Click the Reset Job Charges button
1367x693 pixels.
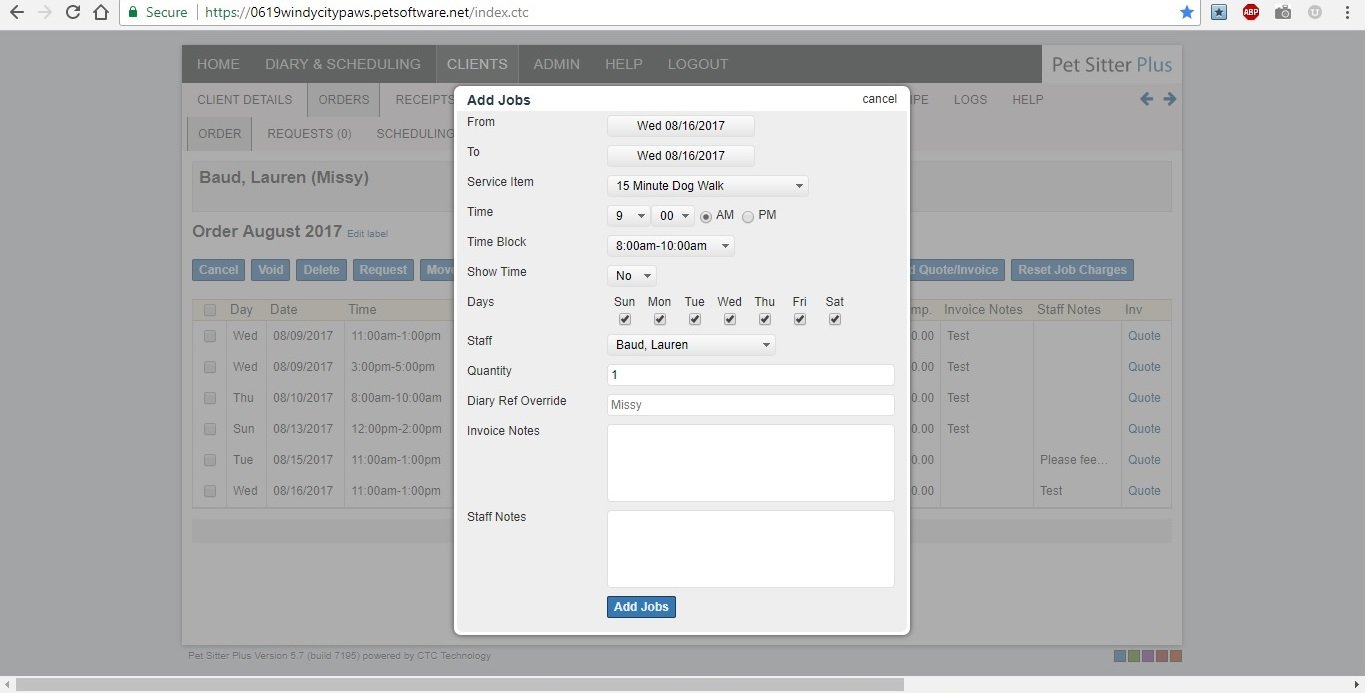[1072, 270]
